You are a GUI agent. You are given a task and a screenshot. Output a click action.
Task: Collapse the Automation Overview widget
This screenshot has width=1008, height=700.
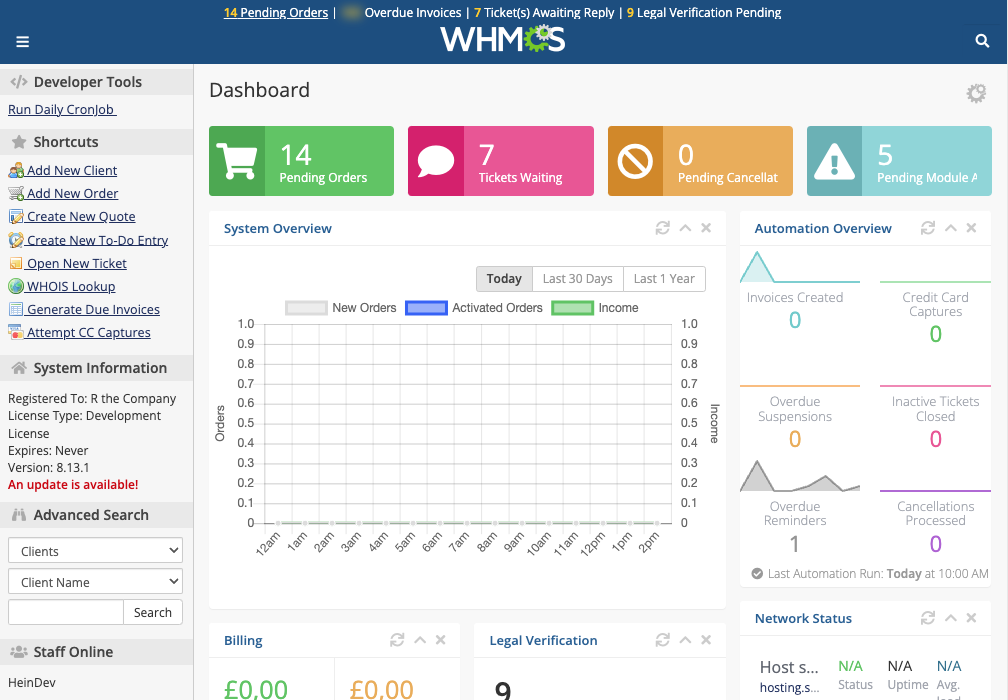[x=950, y=228]
